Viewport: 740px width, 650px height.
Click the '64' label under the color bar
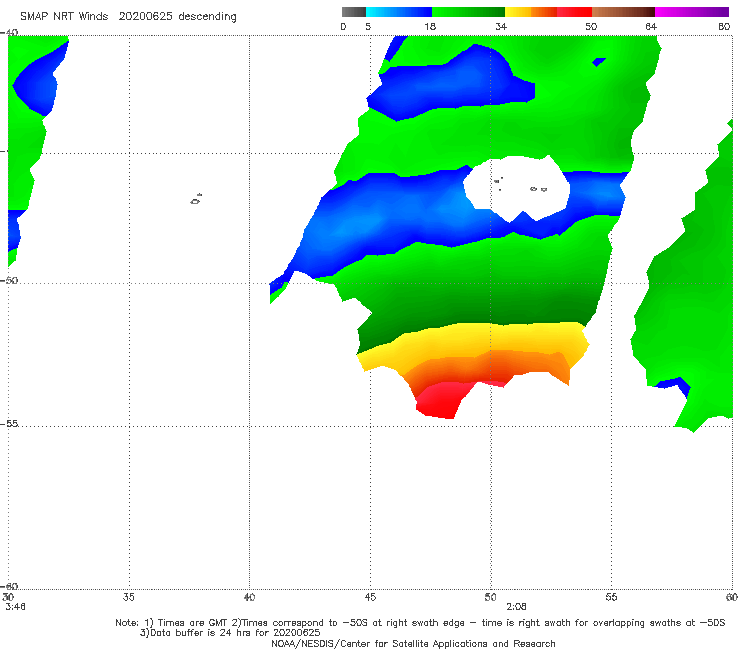pos(651,27)
